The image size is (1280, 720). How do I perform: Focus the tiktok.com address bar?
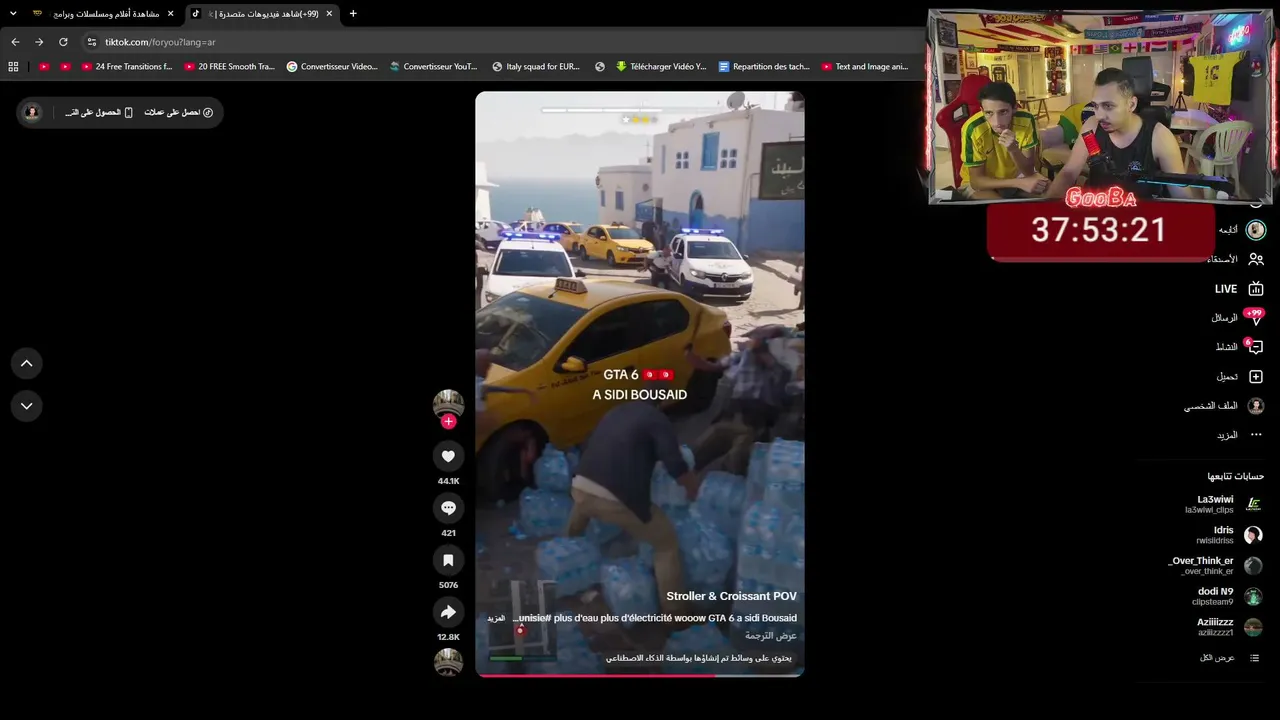500,42
